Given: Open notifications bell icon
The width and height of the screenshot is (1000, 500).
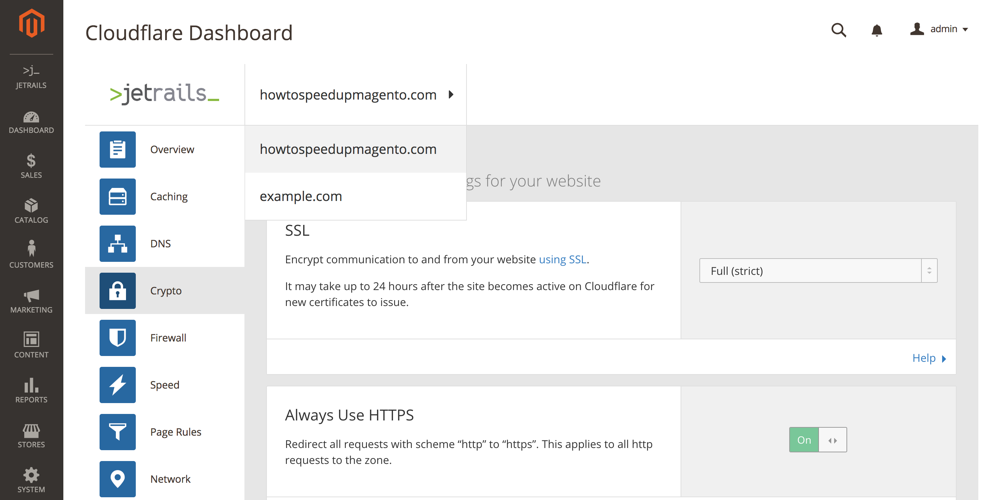Looking at the screenshot, I should [x=877, y=30].
